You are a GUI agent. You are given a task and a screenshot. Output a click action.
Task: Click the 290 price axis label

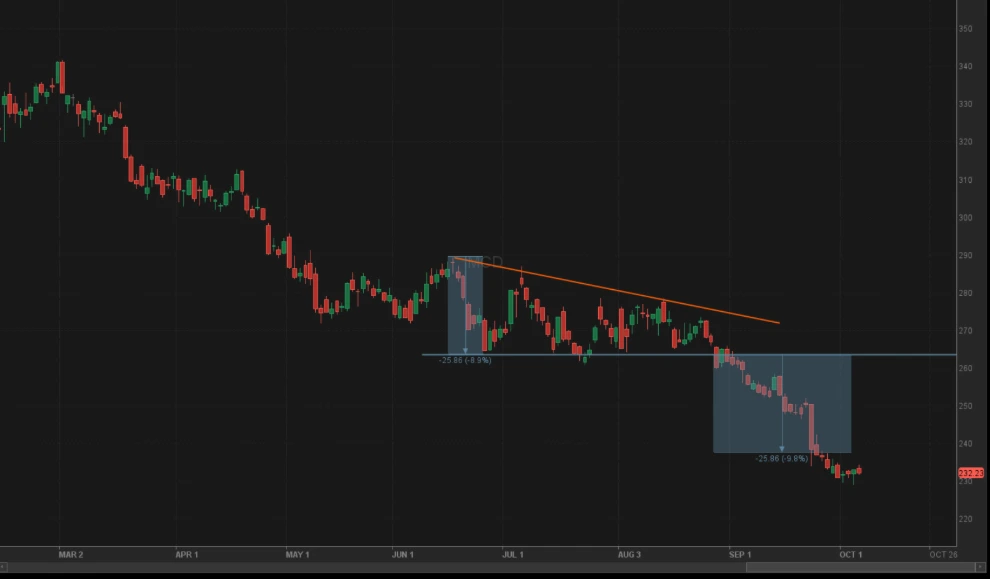click(x=966, y=256)
